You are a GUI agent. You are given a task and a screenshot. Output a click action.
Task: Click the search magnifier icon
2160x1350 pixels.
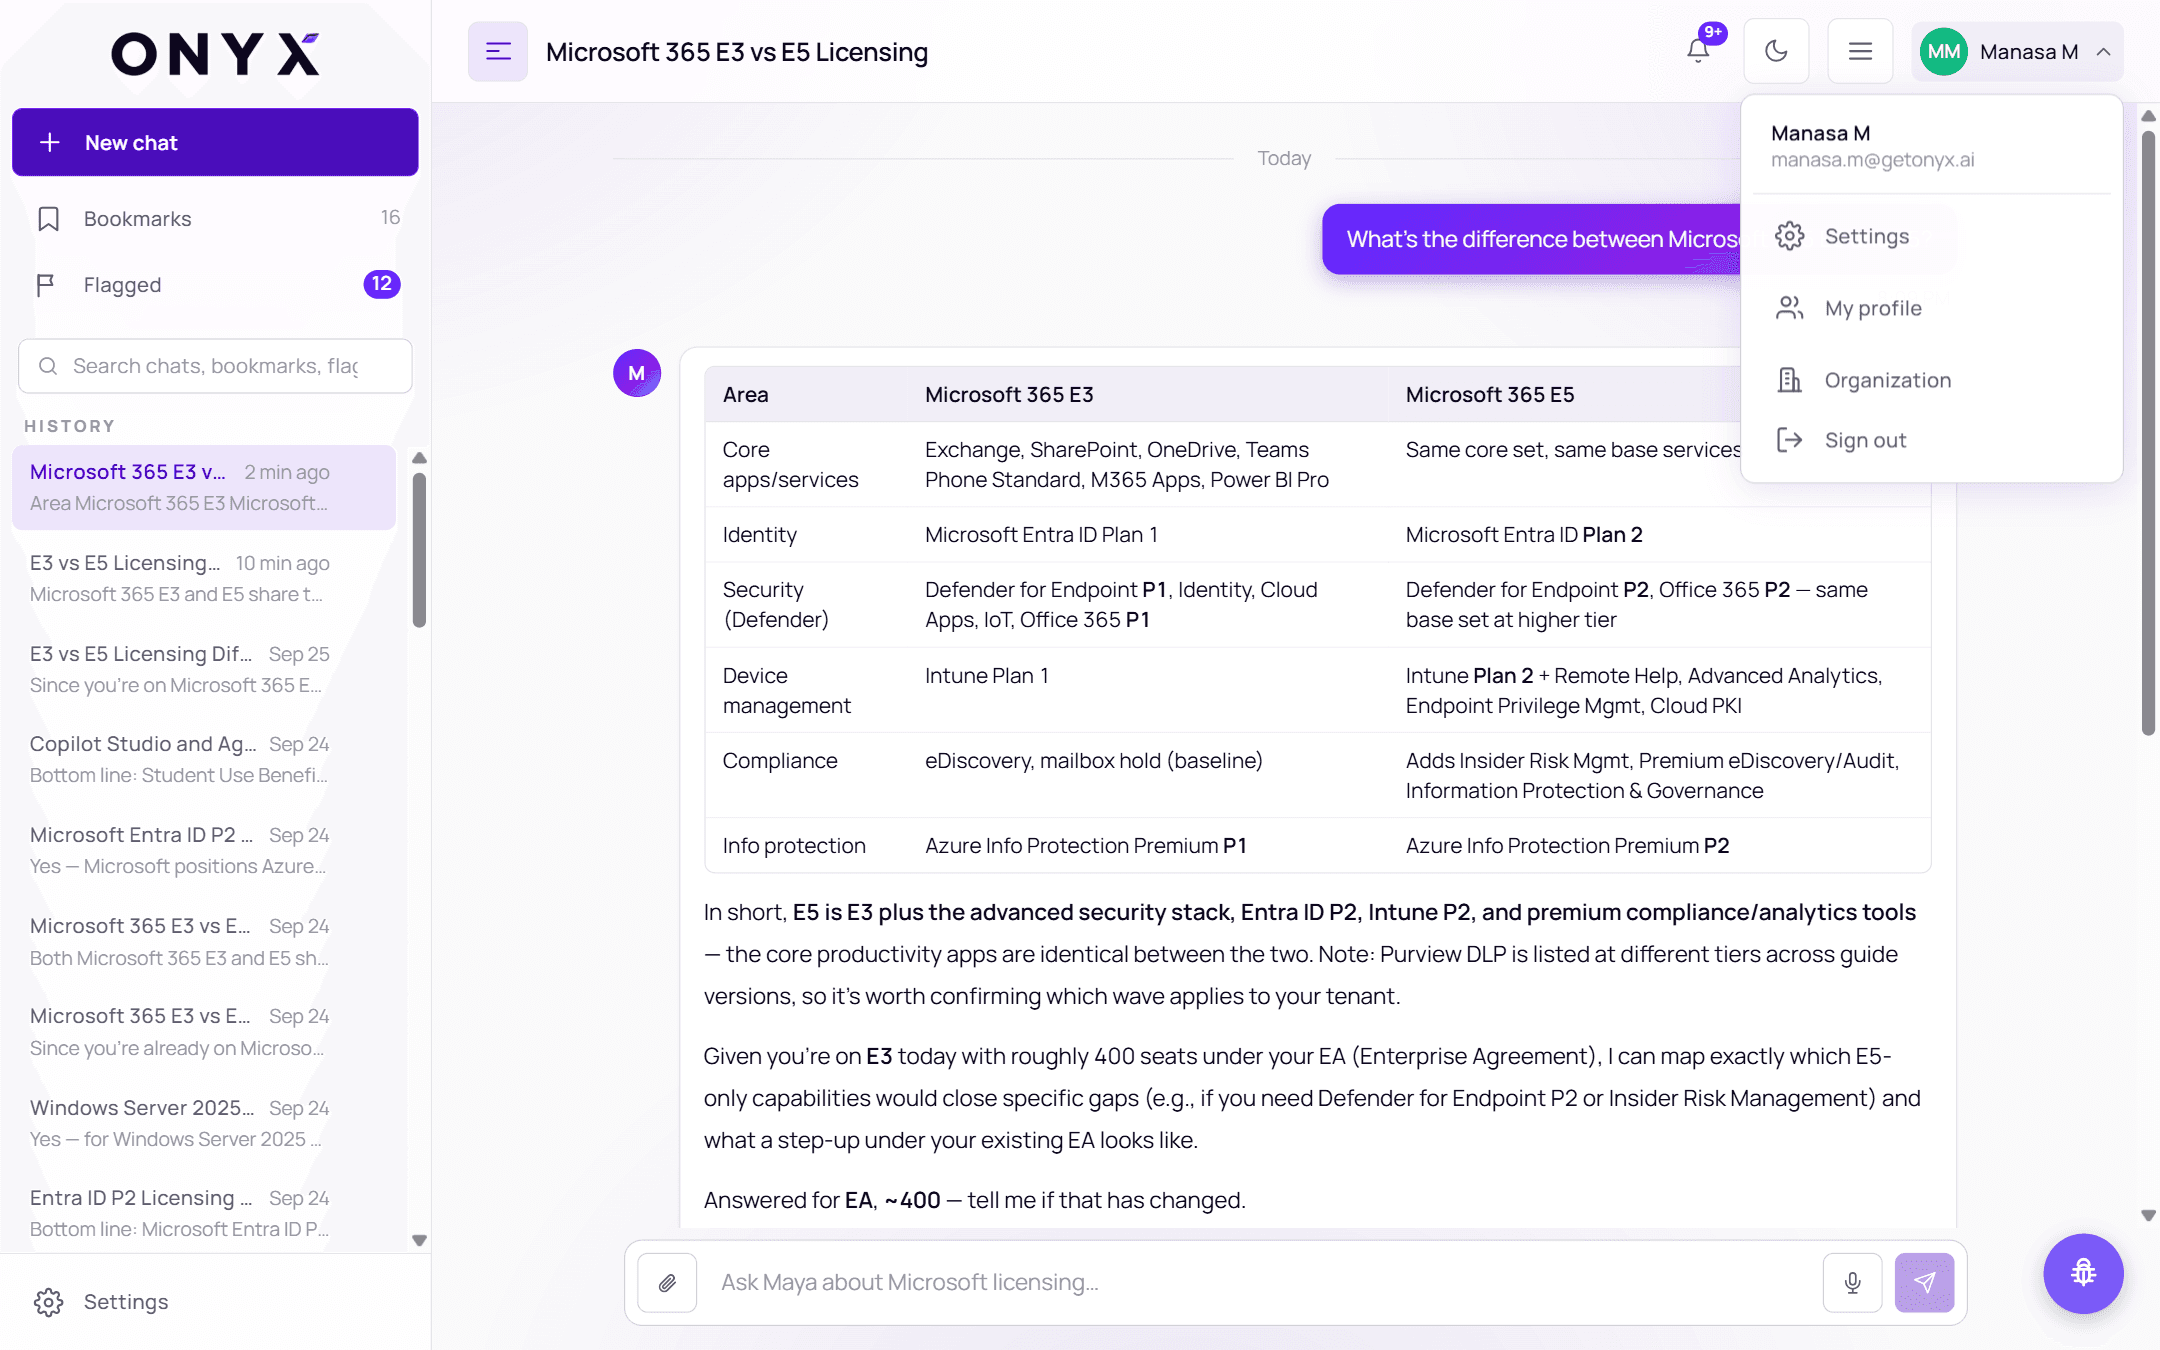point(48,366)
